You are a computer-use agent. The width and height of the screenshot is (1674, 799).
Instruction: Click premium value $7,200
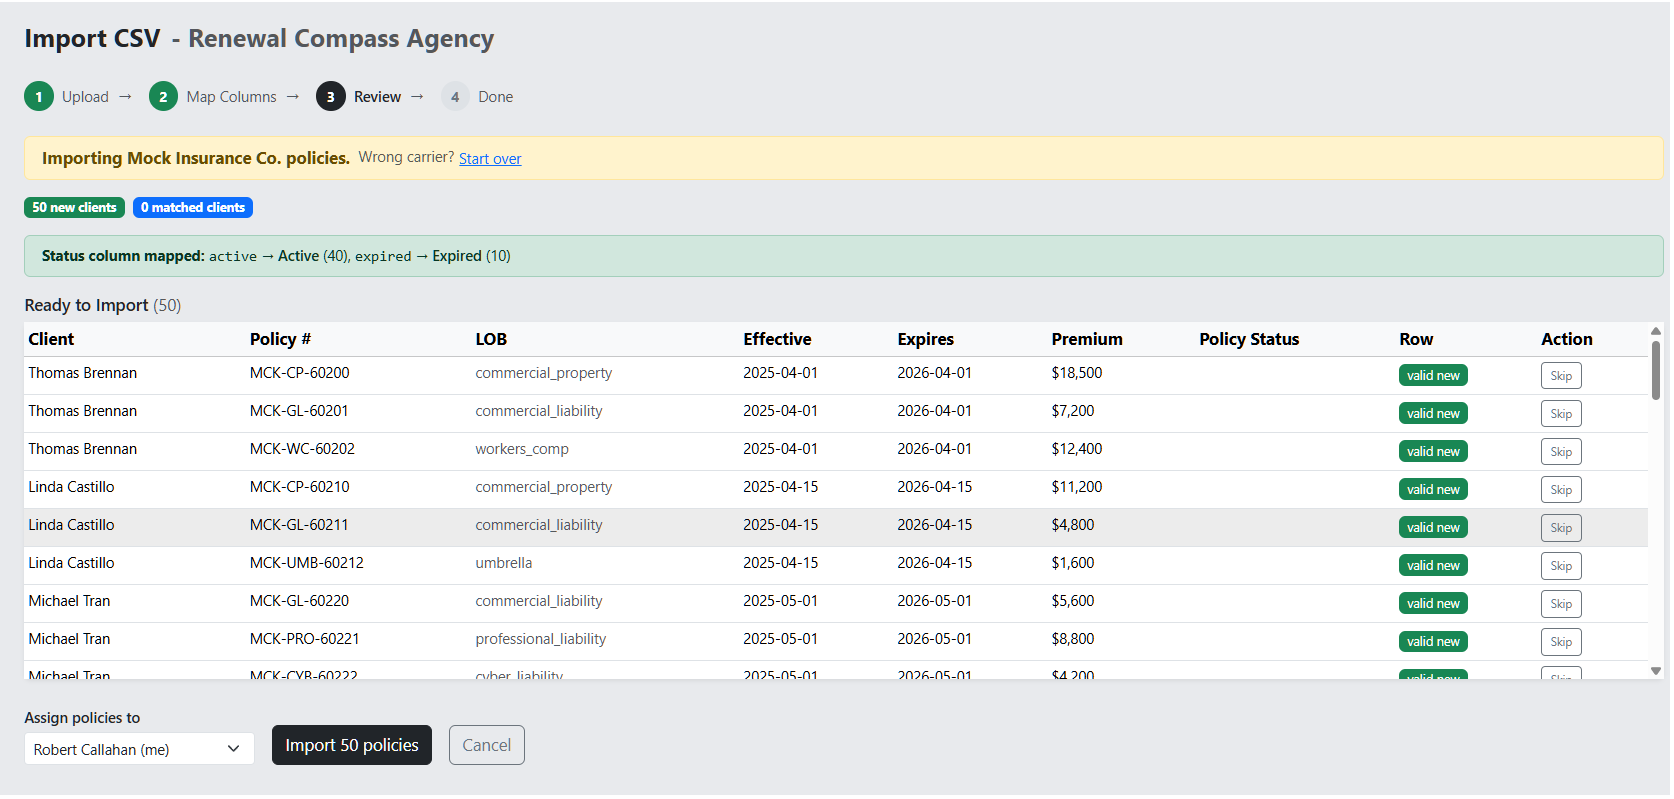[1073, 411]
